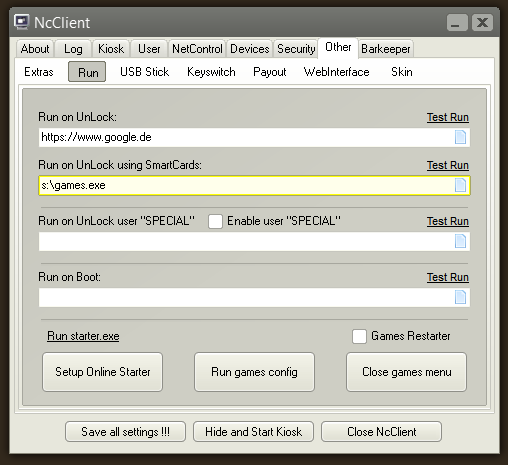The height and width of the screenshot is (465, 508).
Task: Click Save all settings !!! button
Action: (x=125, y=432)
